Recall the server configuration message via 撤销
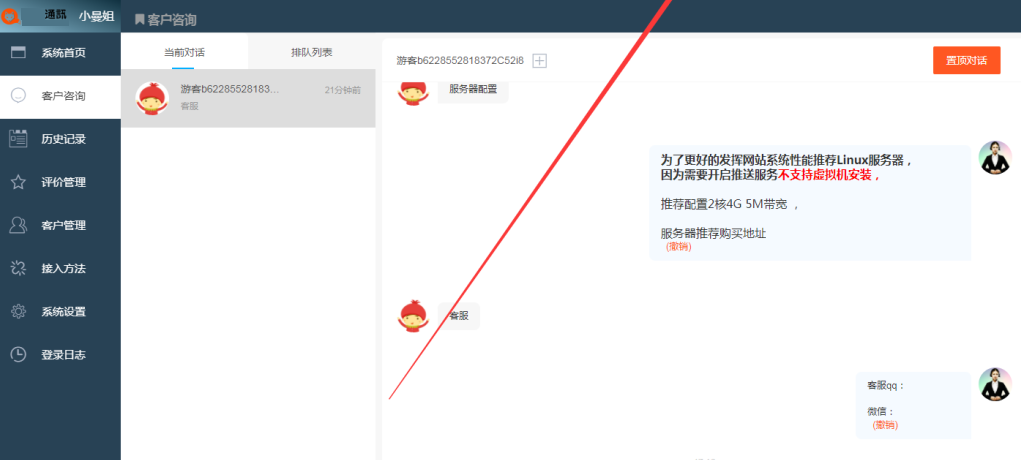This screenshot has height=460, width=1021. tap(678, 247)
